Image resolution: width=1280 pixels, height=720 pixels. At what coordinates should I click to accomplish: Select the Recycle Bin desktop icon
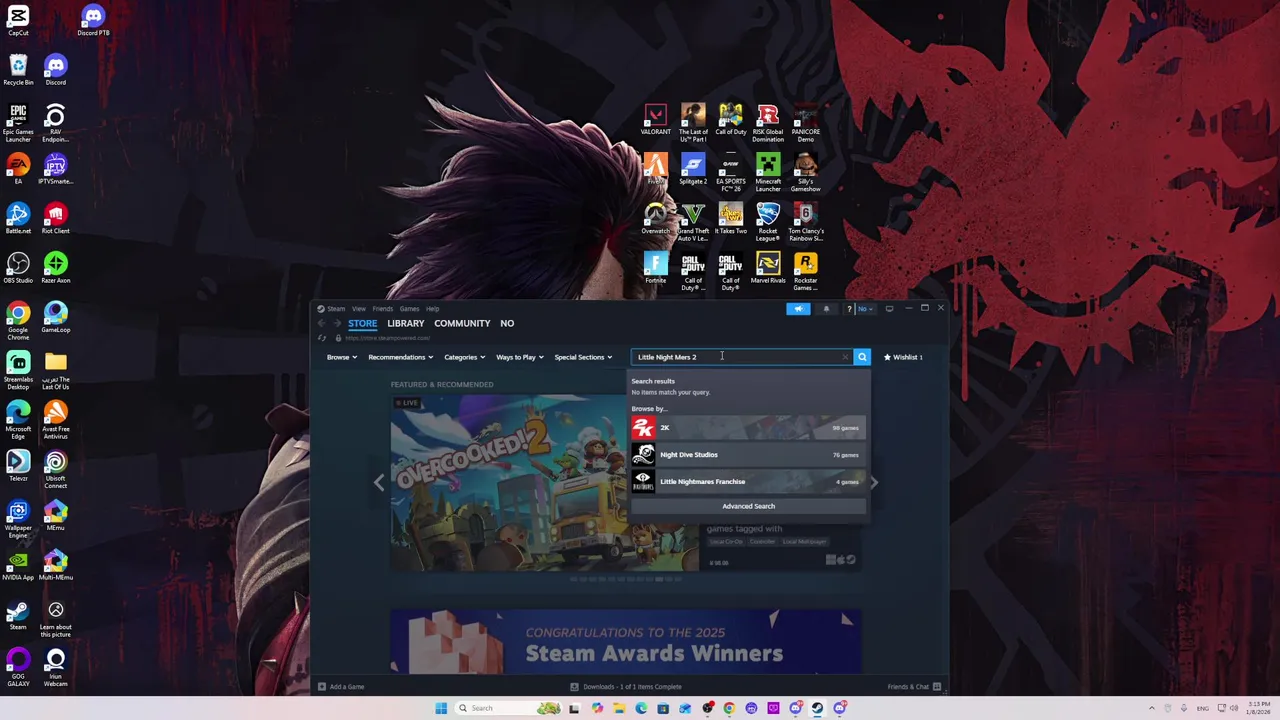click(18, 70)
